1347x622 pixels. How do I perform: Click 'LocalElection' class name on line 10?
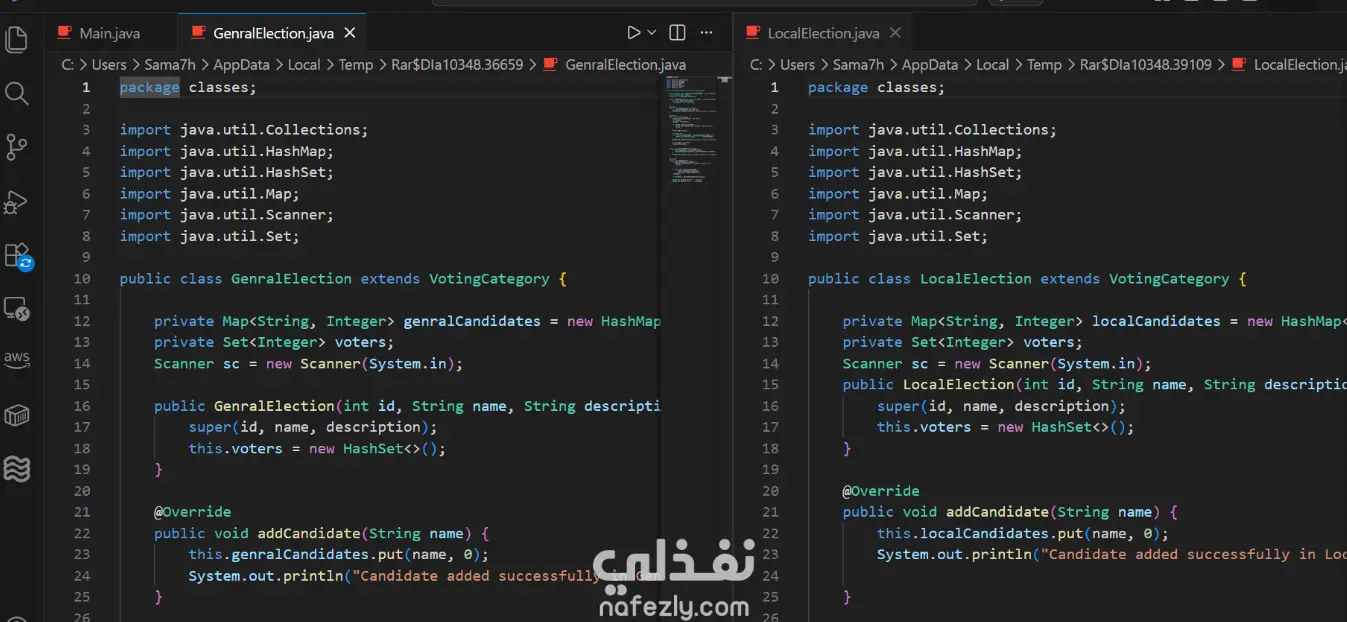click(x=975, y=279)
